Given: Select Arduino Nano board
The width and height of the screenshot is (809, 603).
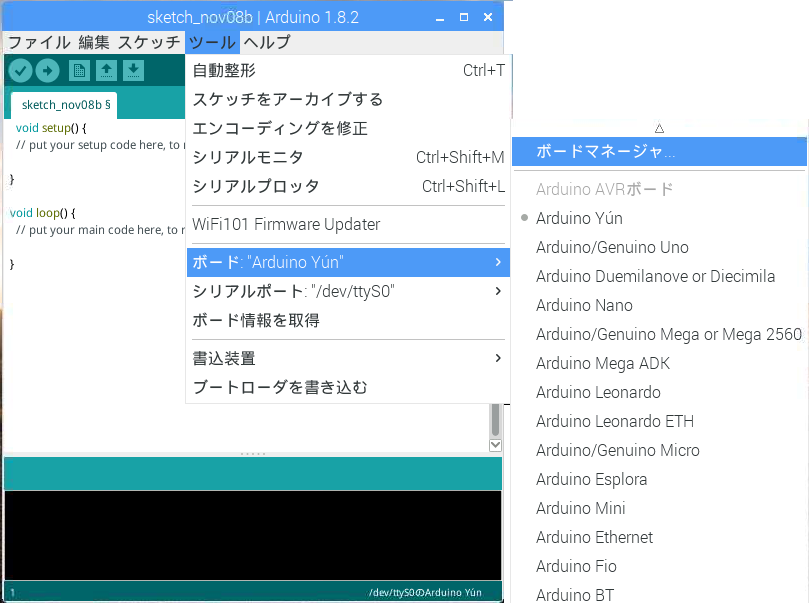Looking at the screenshot, I should [659, 305].
